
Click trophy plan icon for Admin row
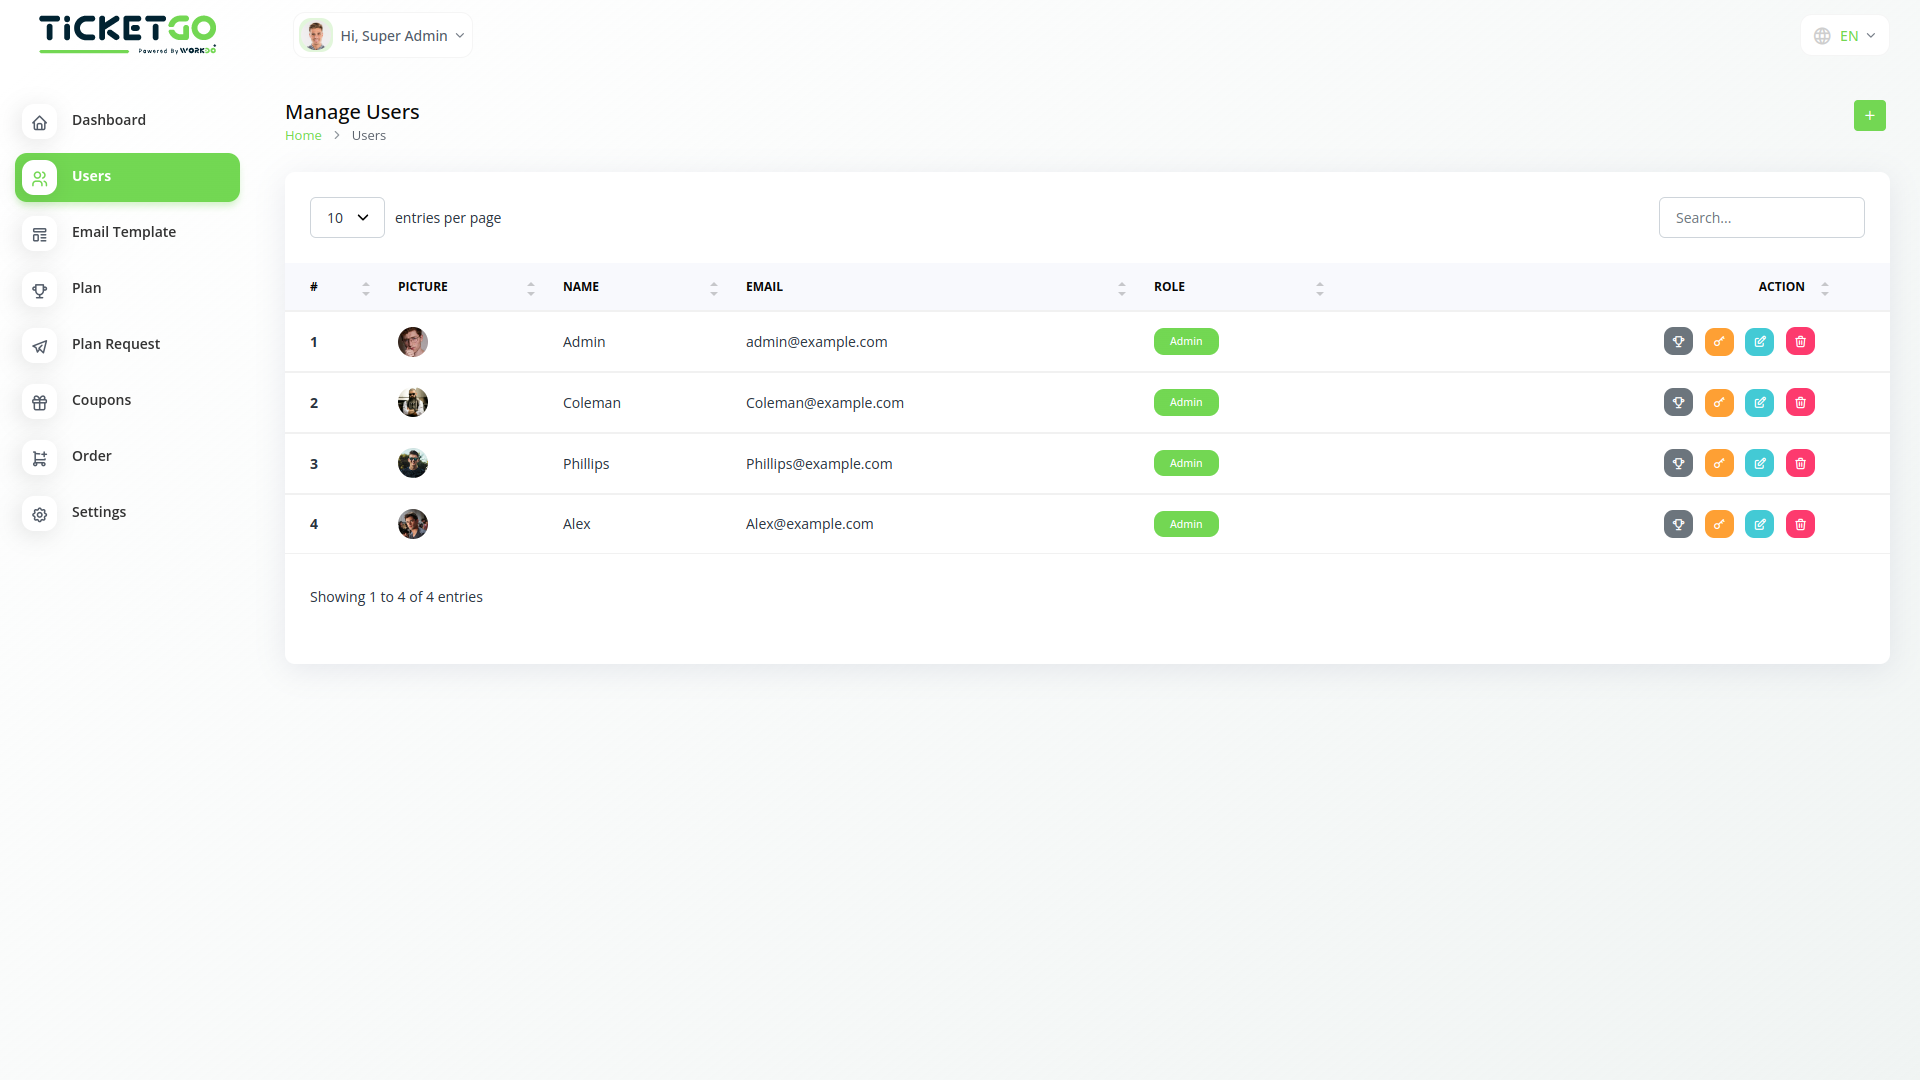point(1678,341)
